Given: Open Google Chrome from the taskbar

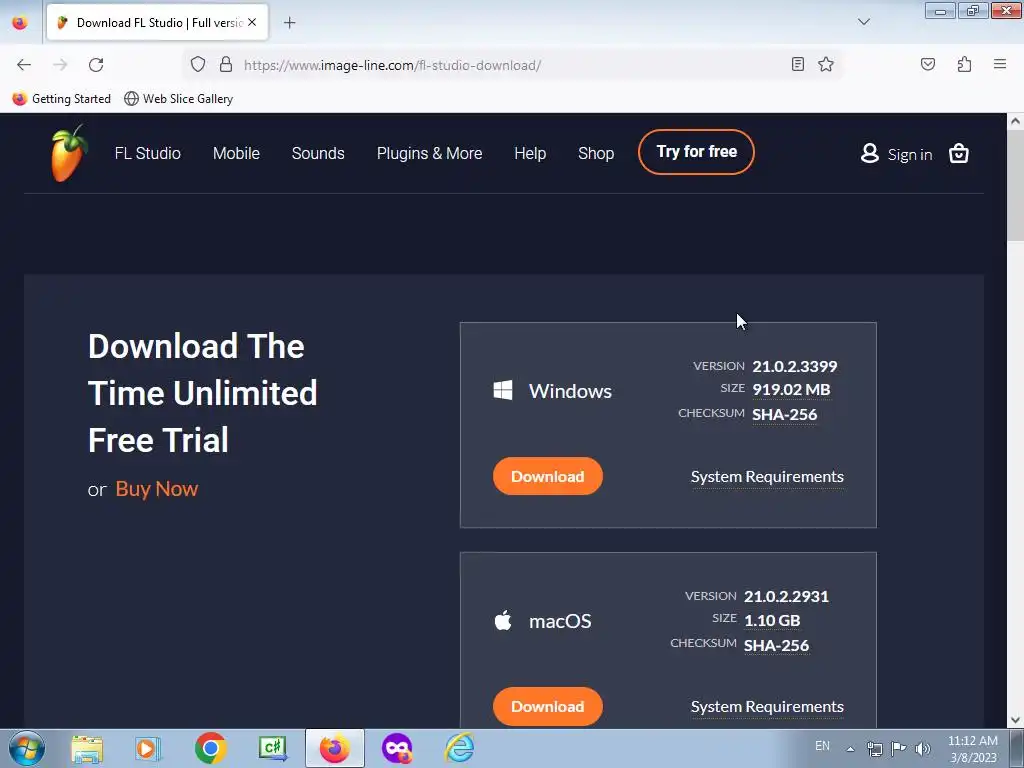Looking at the screenshot, I should coord(210,748).
